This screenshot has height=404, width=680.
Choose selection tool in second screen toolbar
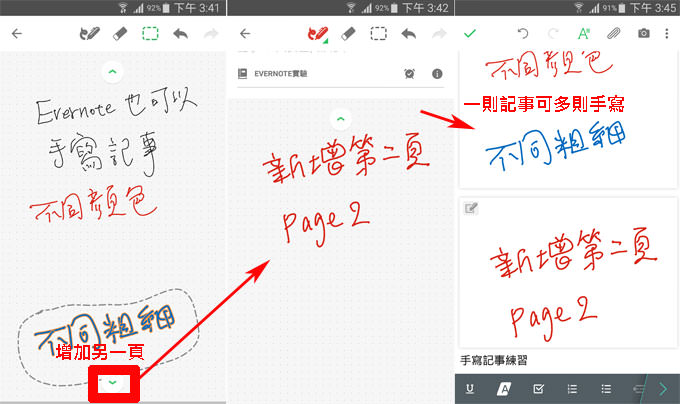pos(378,33)
